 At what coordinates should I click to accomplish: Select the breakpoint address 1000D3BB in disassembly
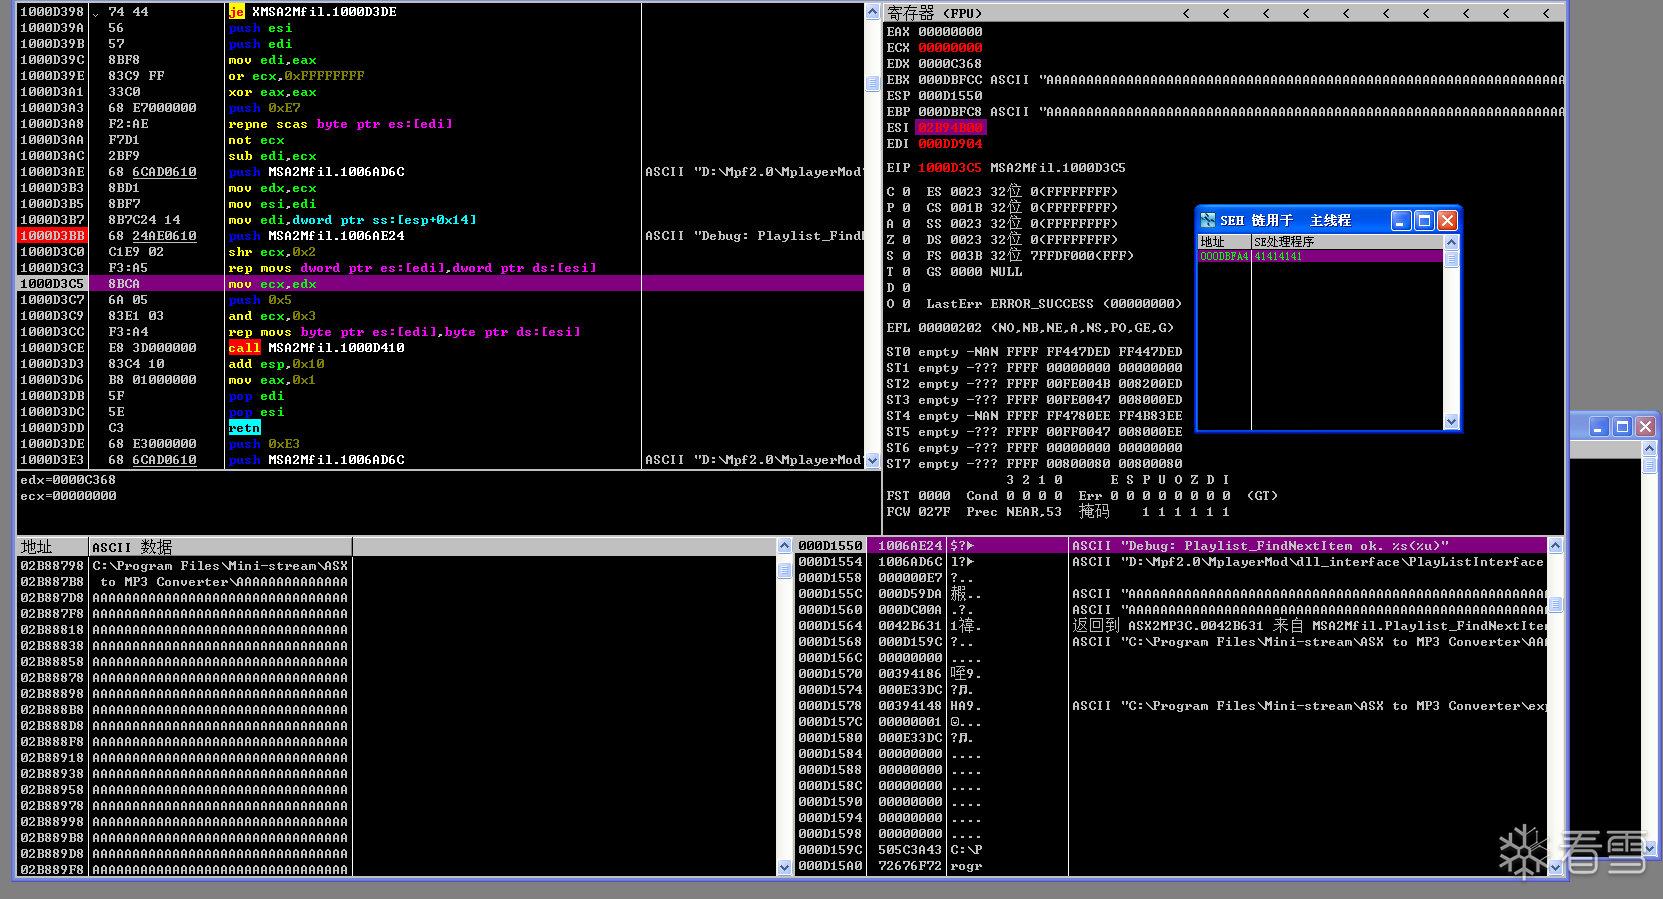52,236
